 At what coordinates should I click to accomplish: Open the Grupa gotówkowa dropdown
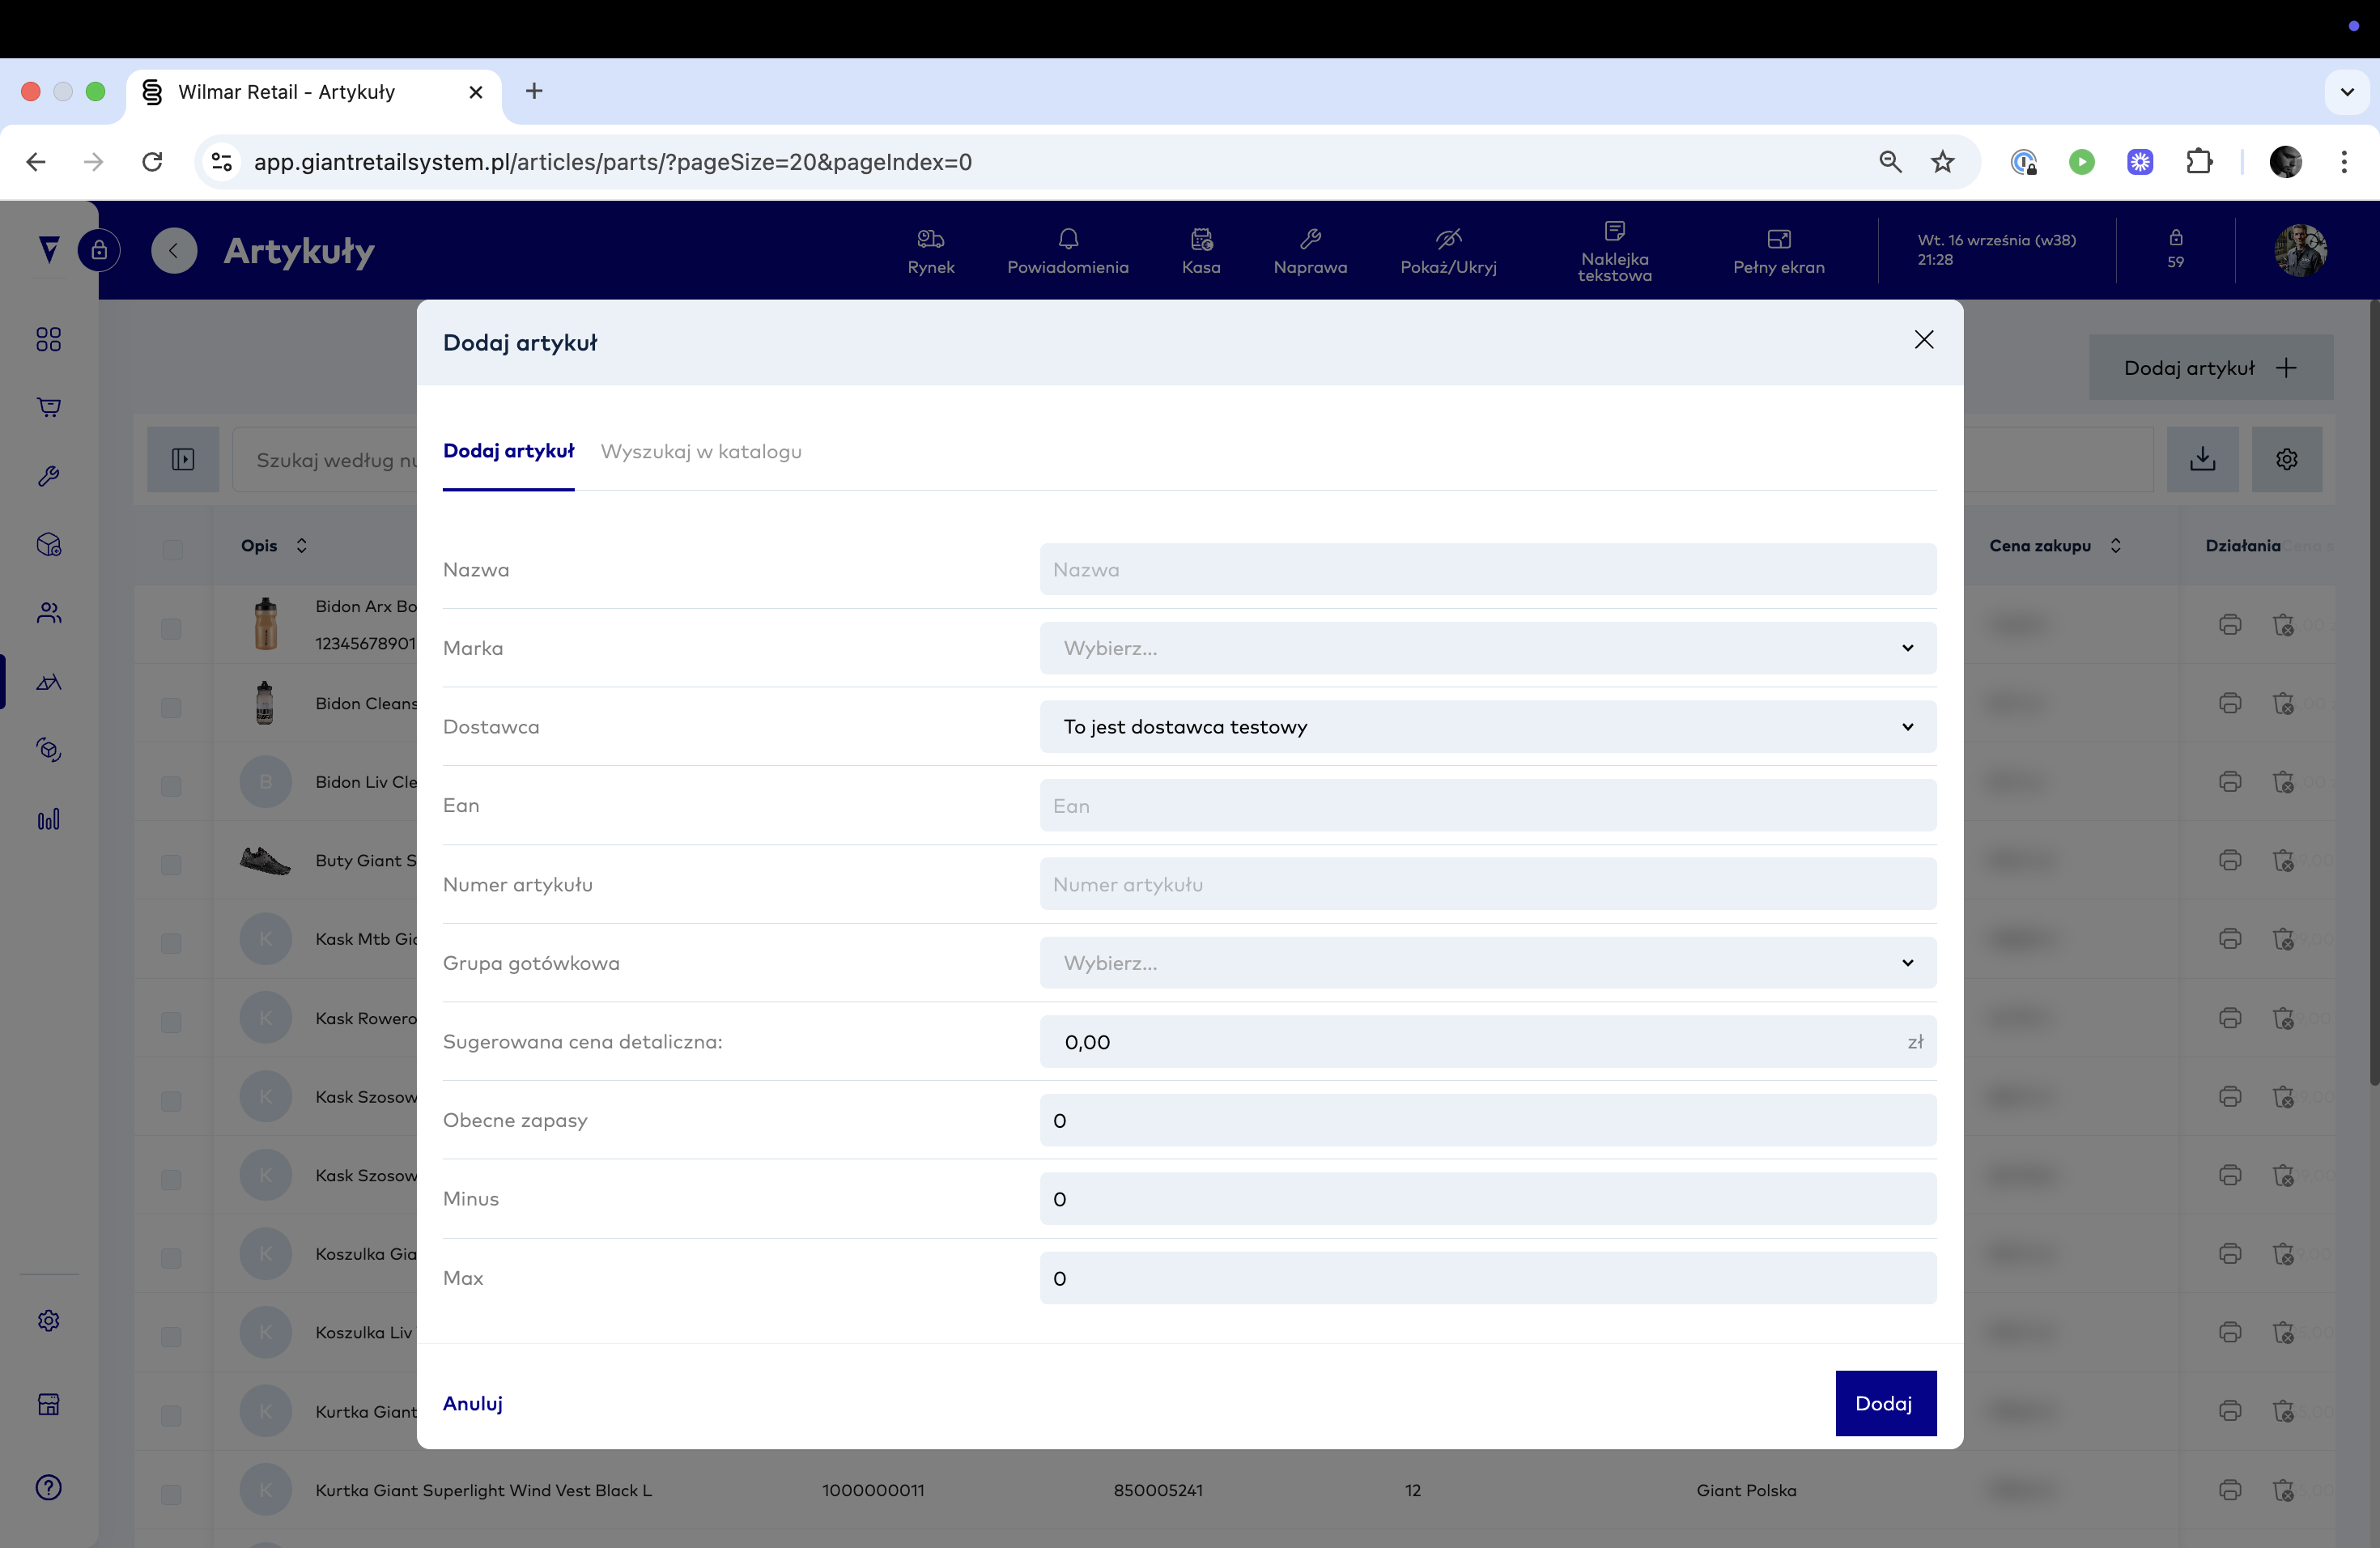[x=1487, y=962]
